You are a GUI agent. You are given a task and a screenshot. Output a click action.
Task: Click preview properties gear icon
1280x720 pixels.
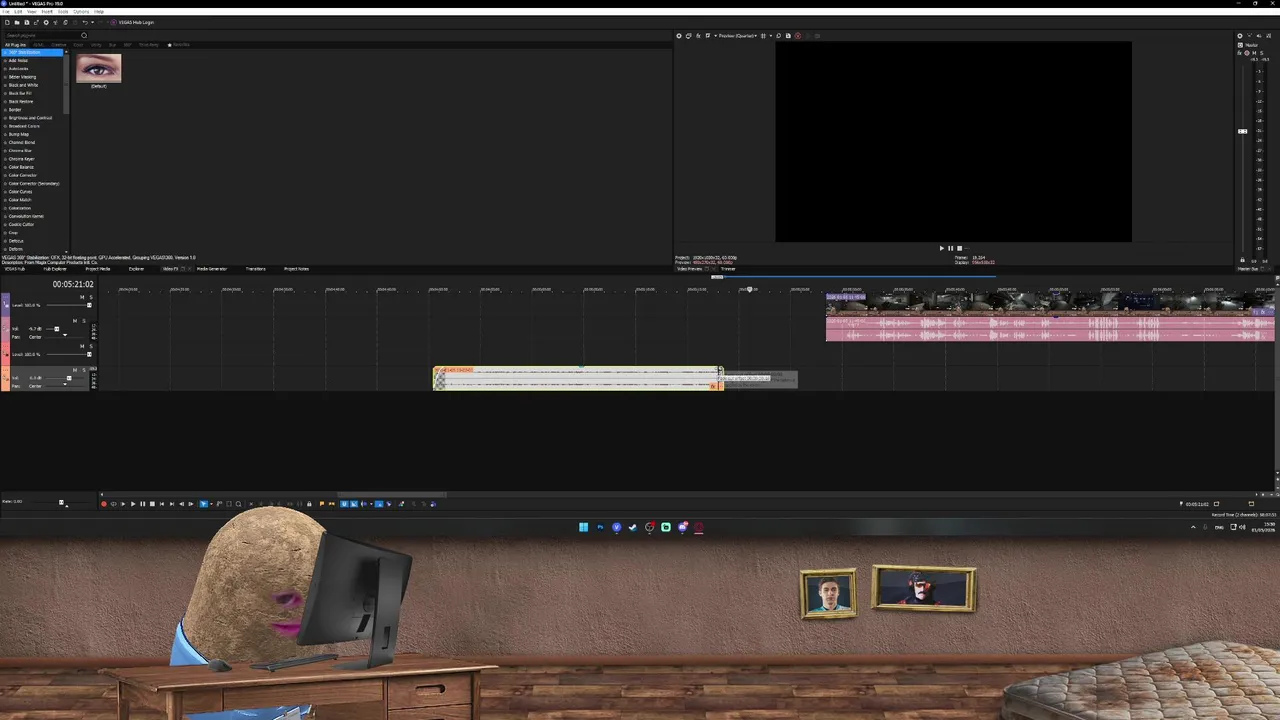(x=679, y=36)
